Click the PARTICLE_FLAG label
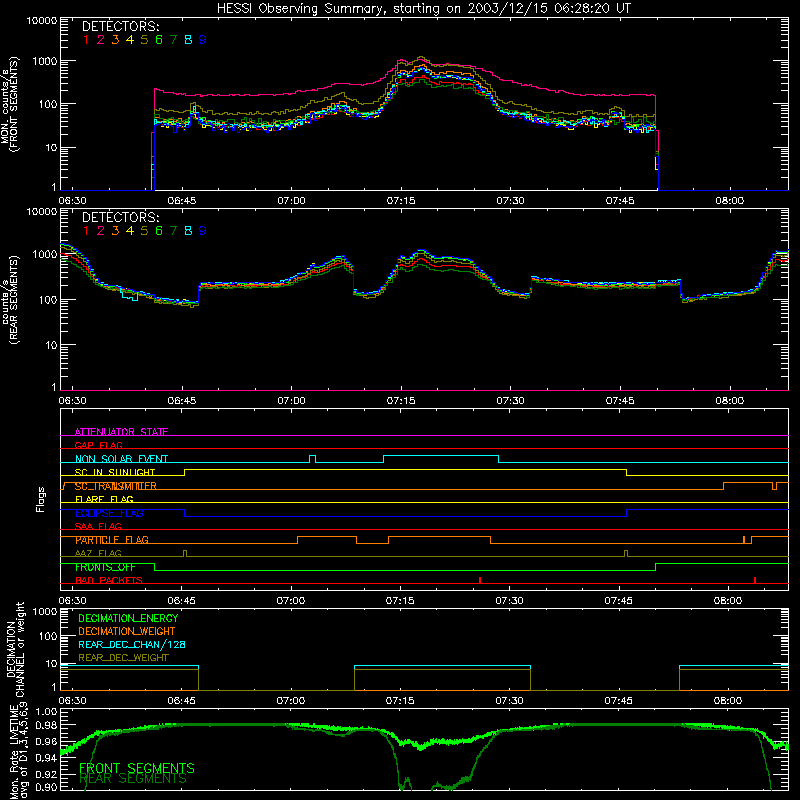Image resolution: width=800 pixels, height=800 pixels. [x=112, y=540]
